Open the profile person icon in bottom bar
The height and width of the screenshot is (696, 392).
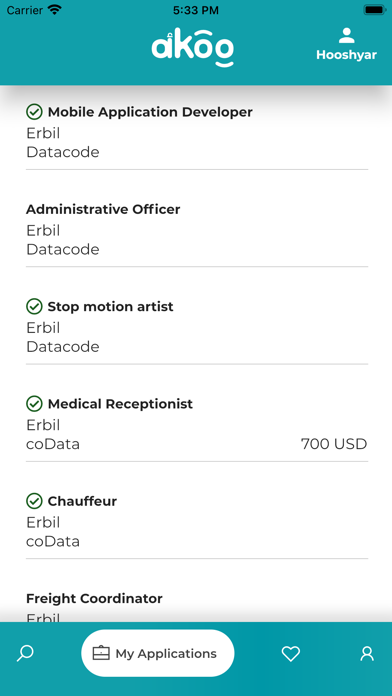[x=367, y=653]
